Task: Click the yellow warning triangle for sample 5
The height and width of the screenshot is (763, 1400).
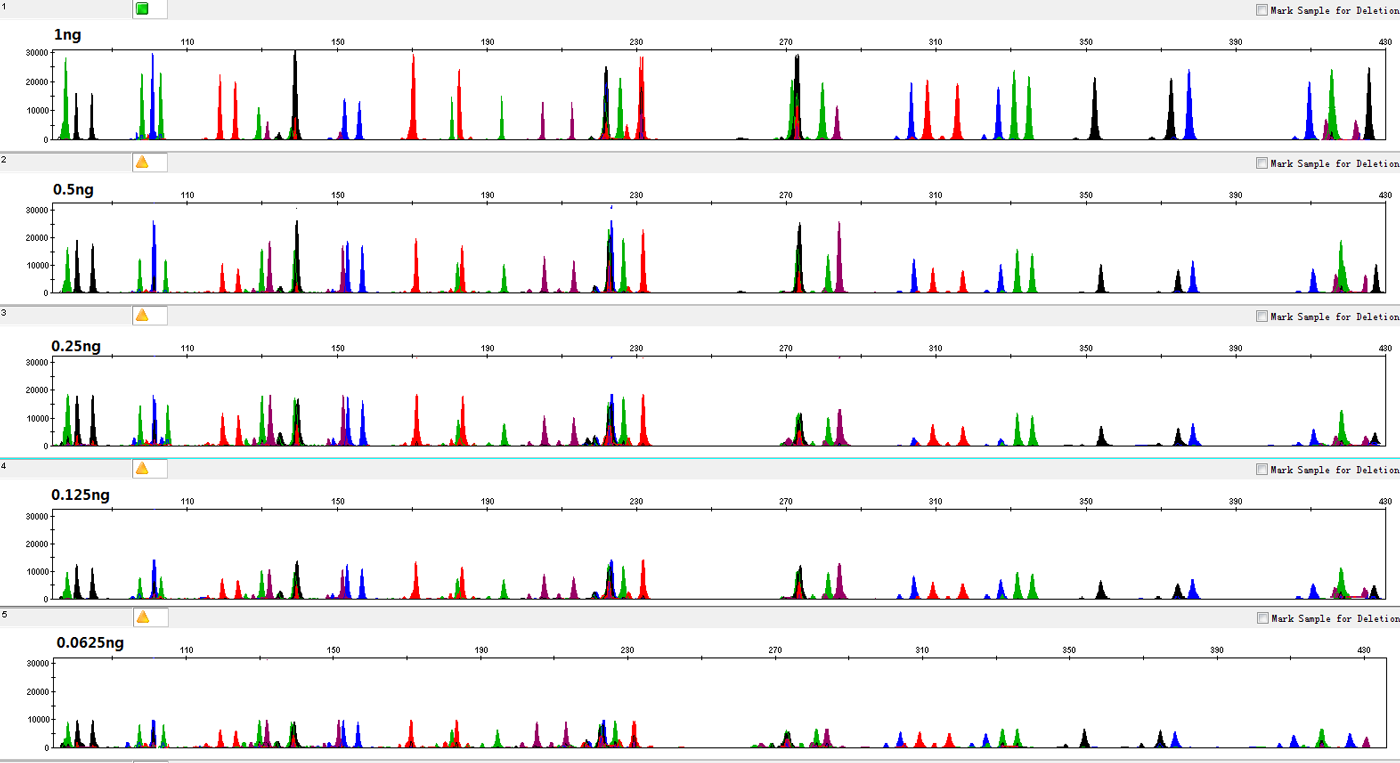Action: pyautogui.click(x=142, y=617)
